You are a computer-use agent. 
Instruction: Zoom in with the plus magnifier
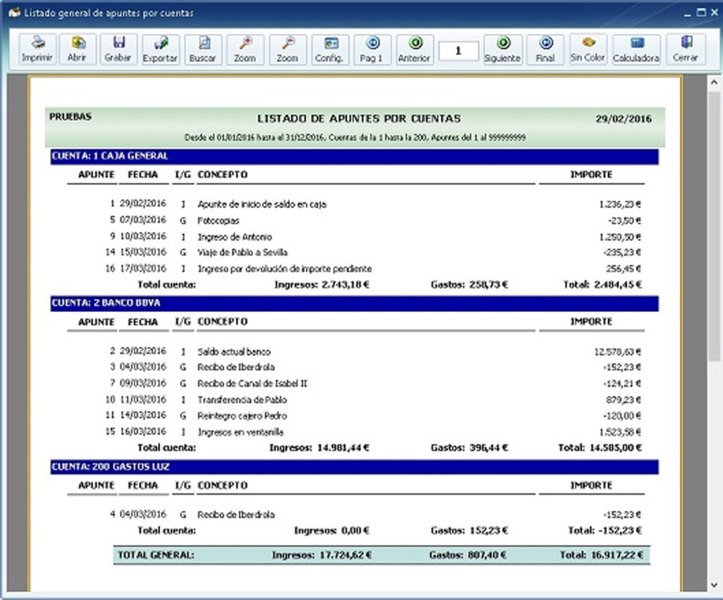pos(245,49)
